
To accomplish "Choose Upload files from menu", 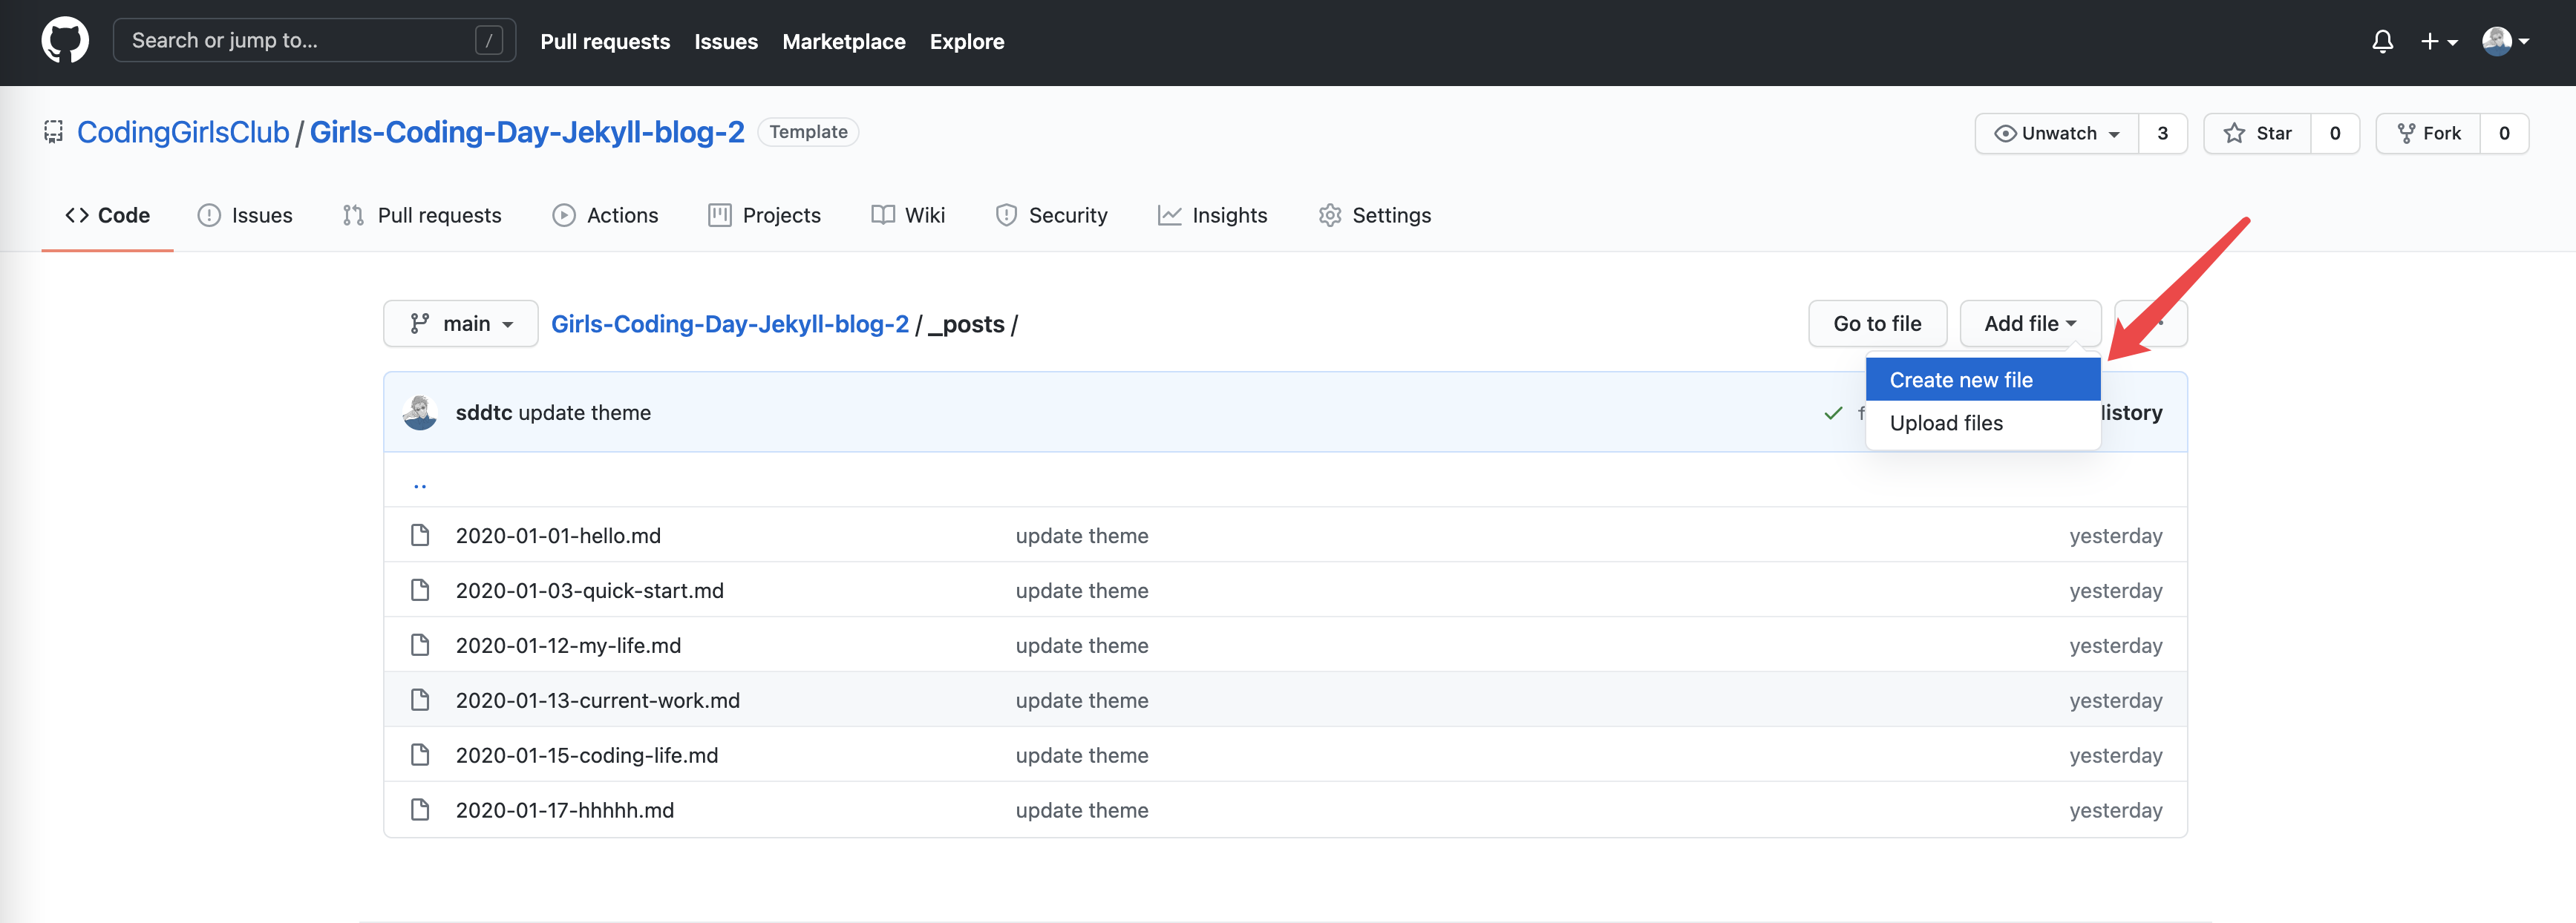I will point(1945,423).
